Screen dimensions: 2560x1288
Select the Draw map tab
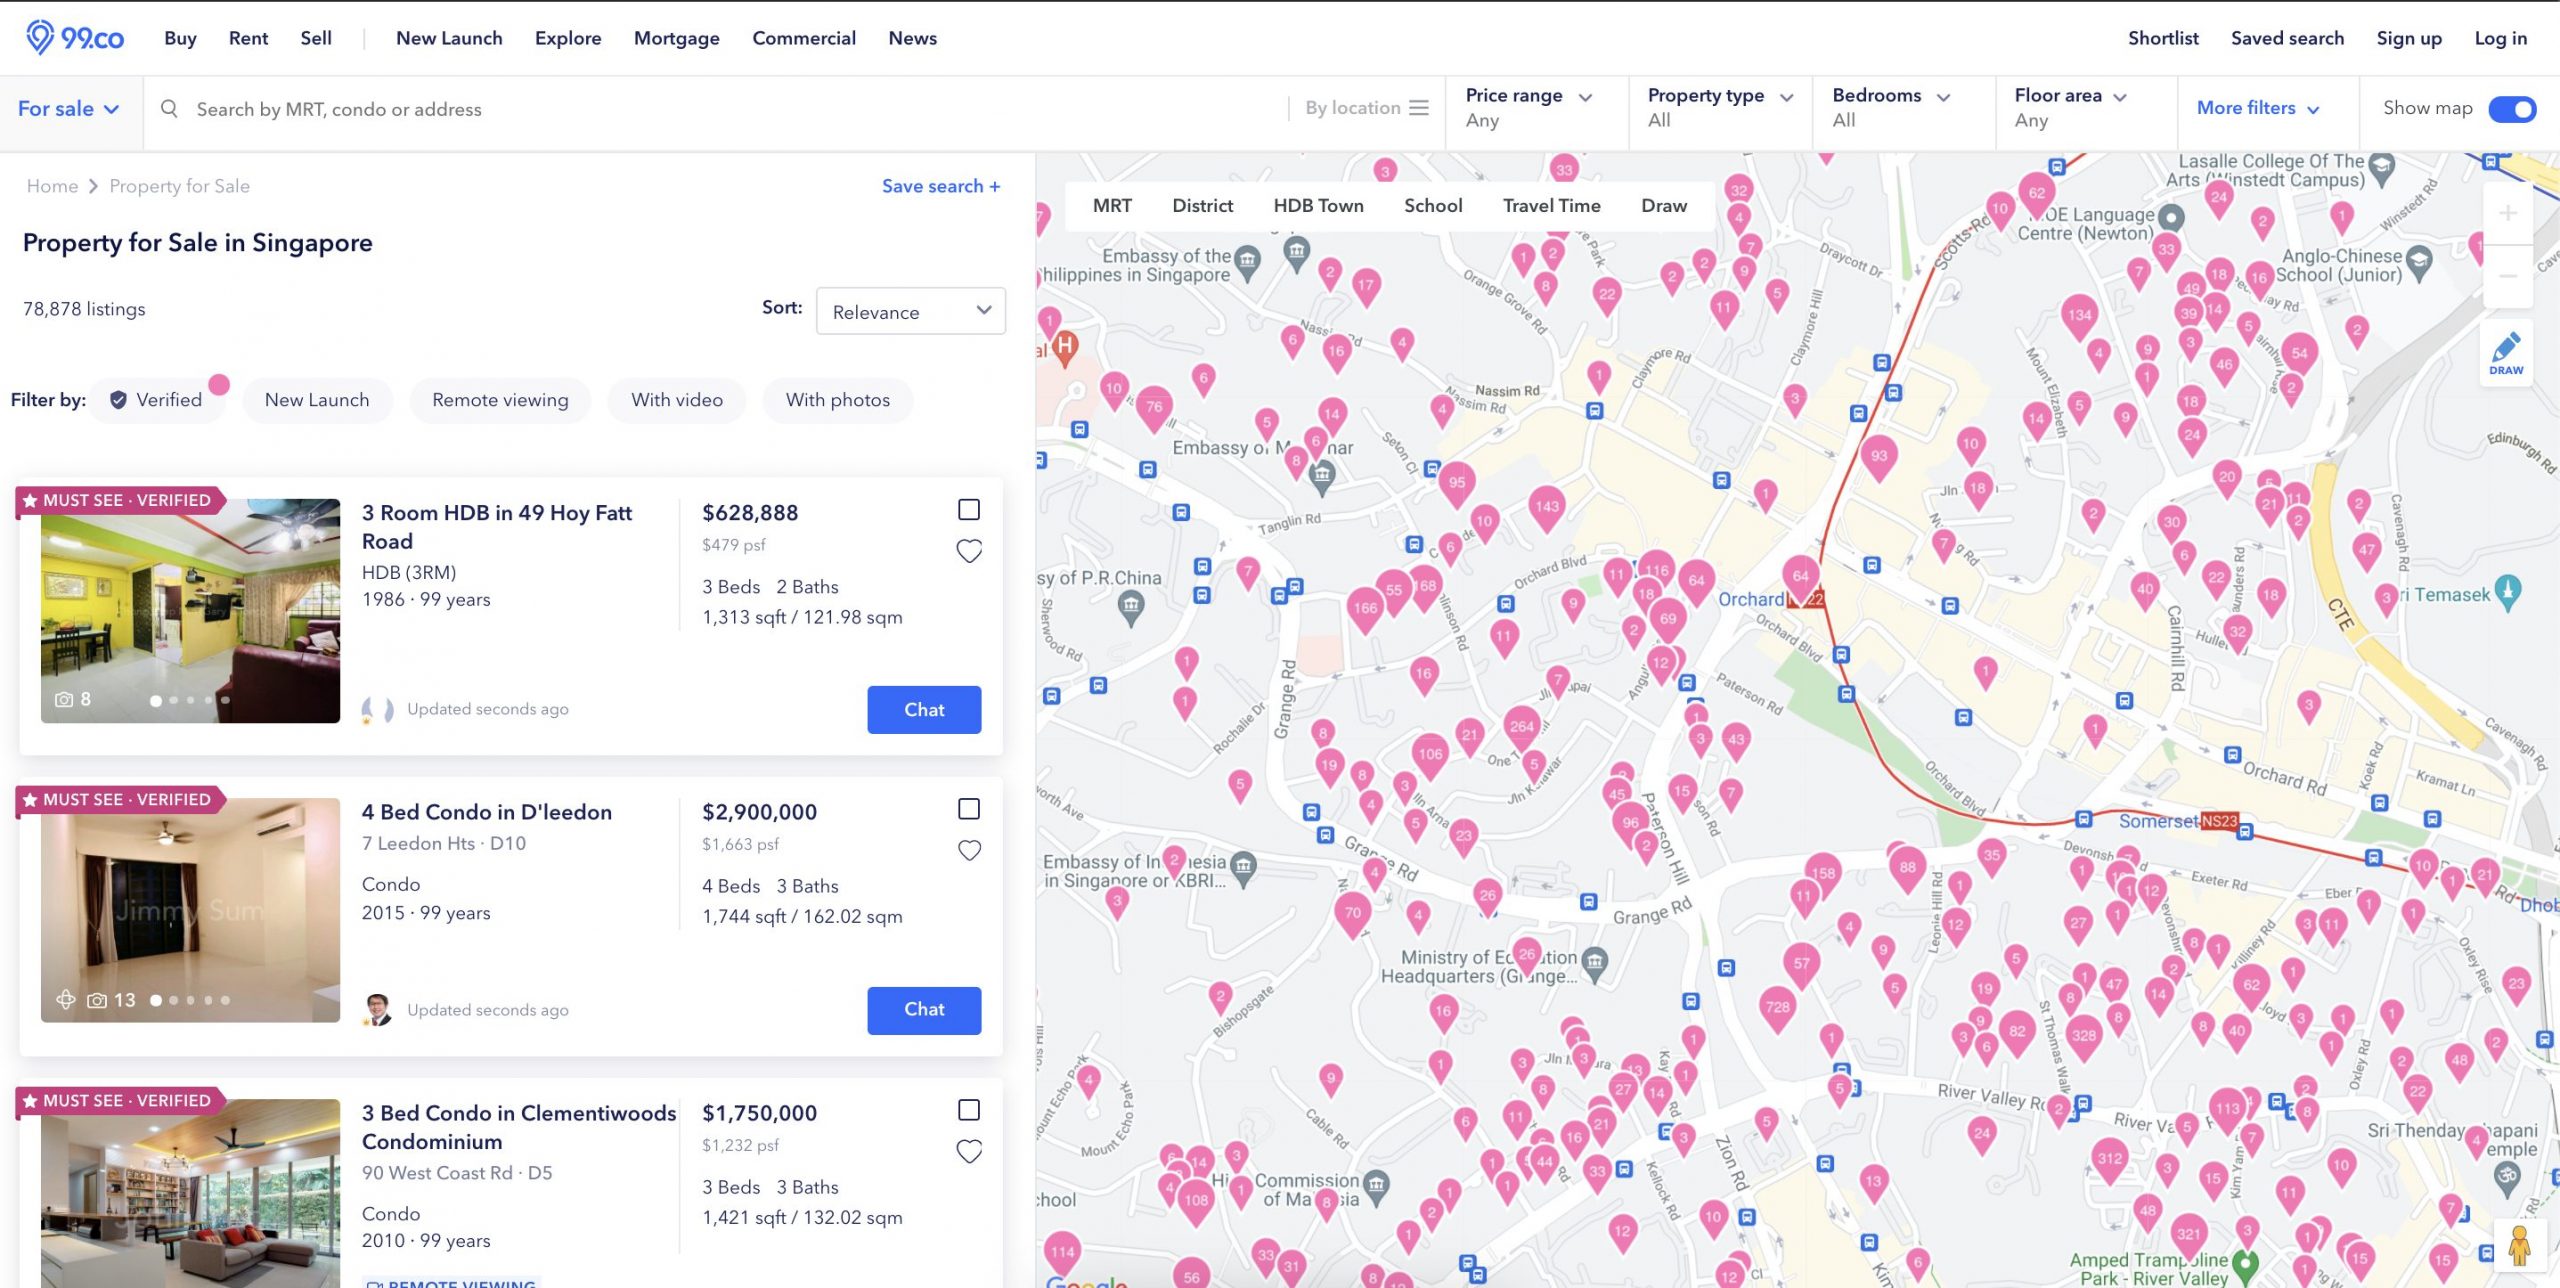click(x=1664, y=206)
